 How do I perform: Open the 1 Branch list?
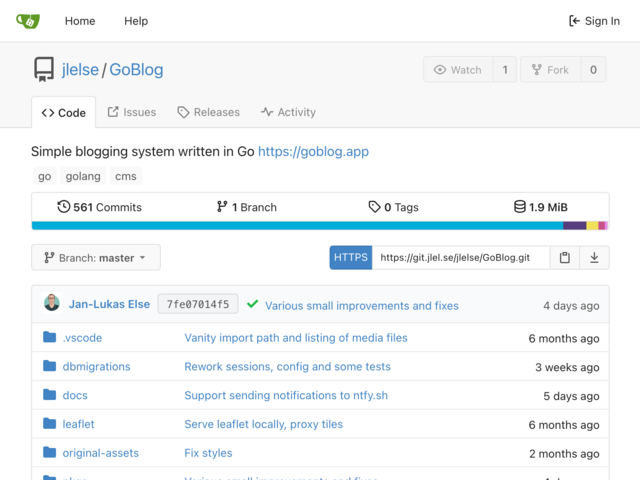pyautogui.click(x=247, y=207)
